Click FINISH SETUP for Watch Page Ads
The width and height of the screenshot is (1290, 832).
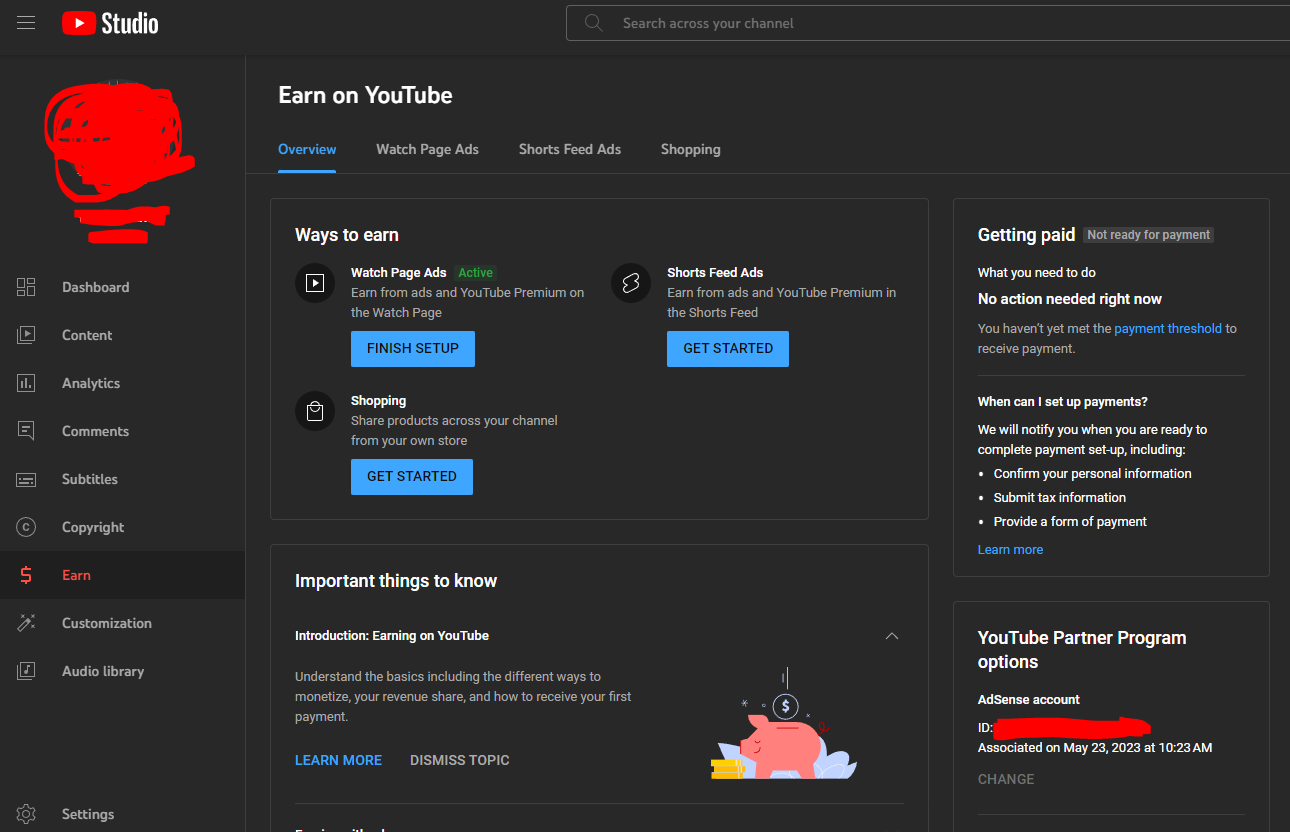(413, 349)
